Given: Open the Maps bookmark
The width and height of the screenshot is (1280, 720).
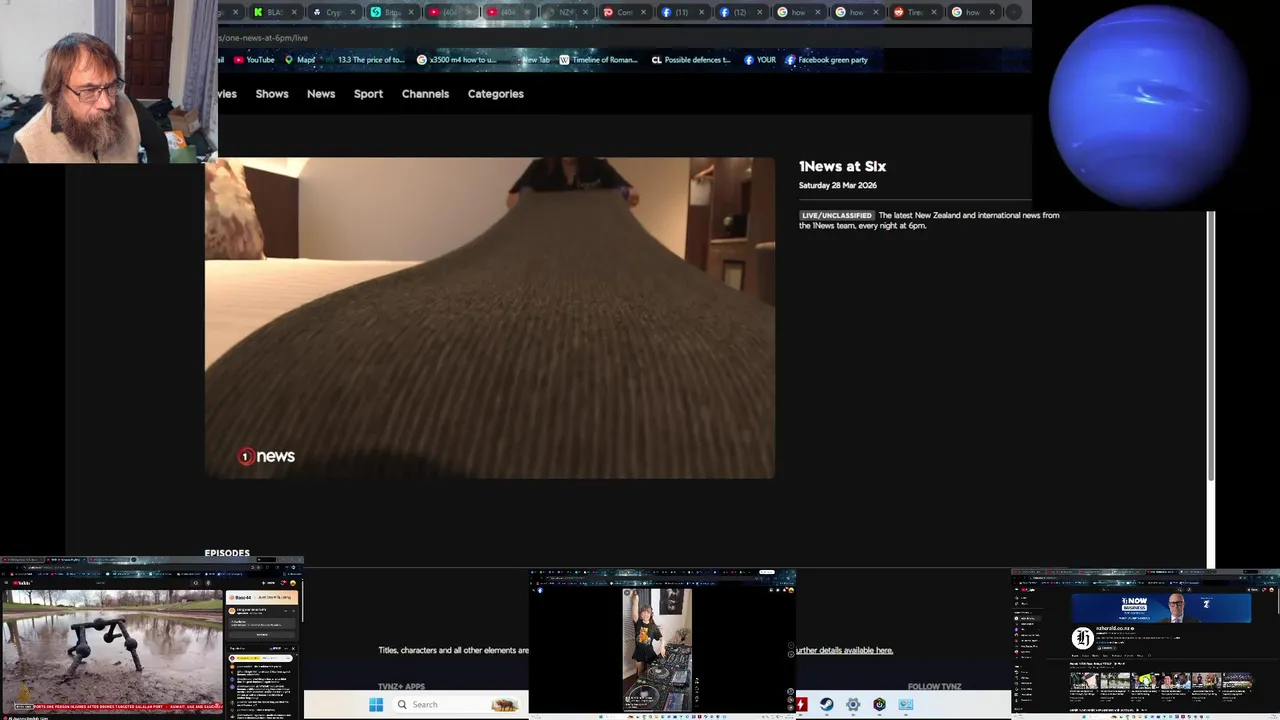Looking at the screenshot, I should (300, 60).
